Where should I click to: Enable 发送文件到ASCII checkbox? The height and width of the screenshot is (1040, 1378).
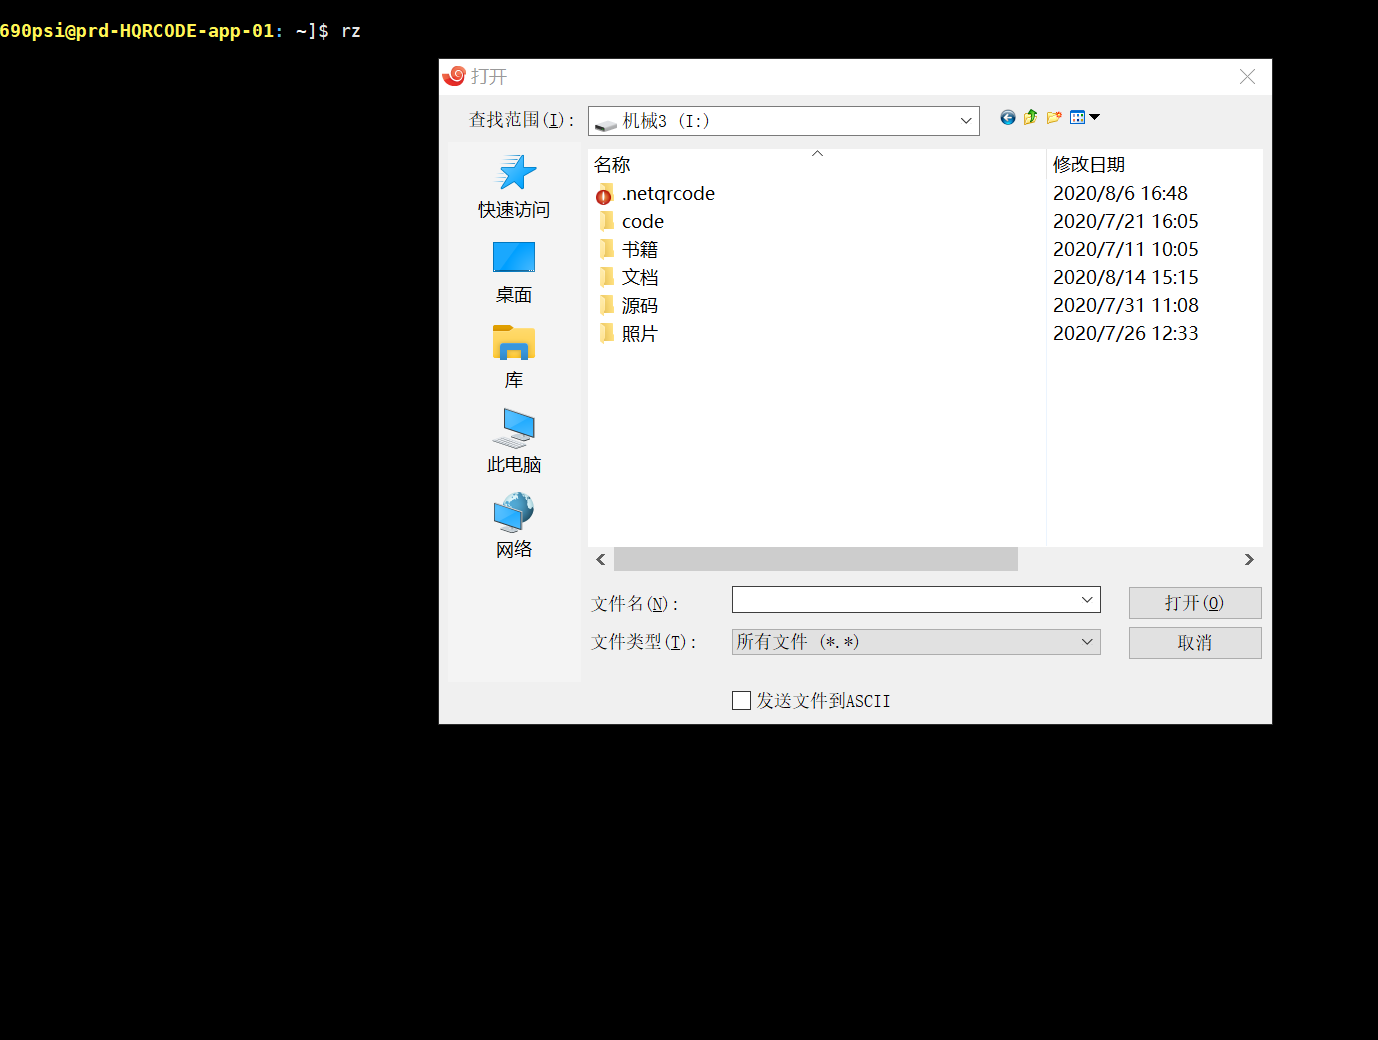[x=741, y=701]
